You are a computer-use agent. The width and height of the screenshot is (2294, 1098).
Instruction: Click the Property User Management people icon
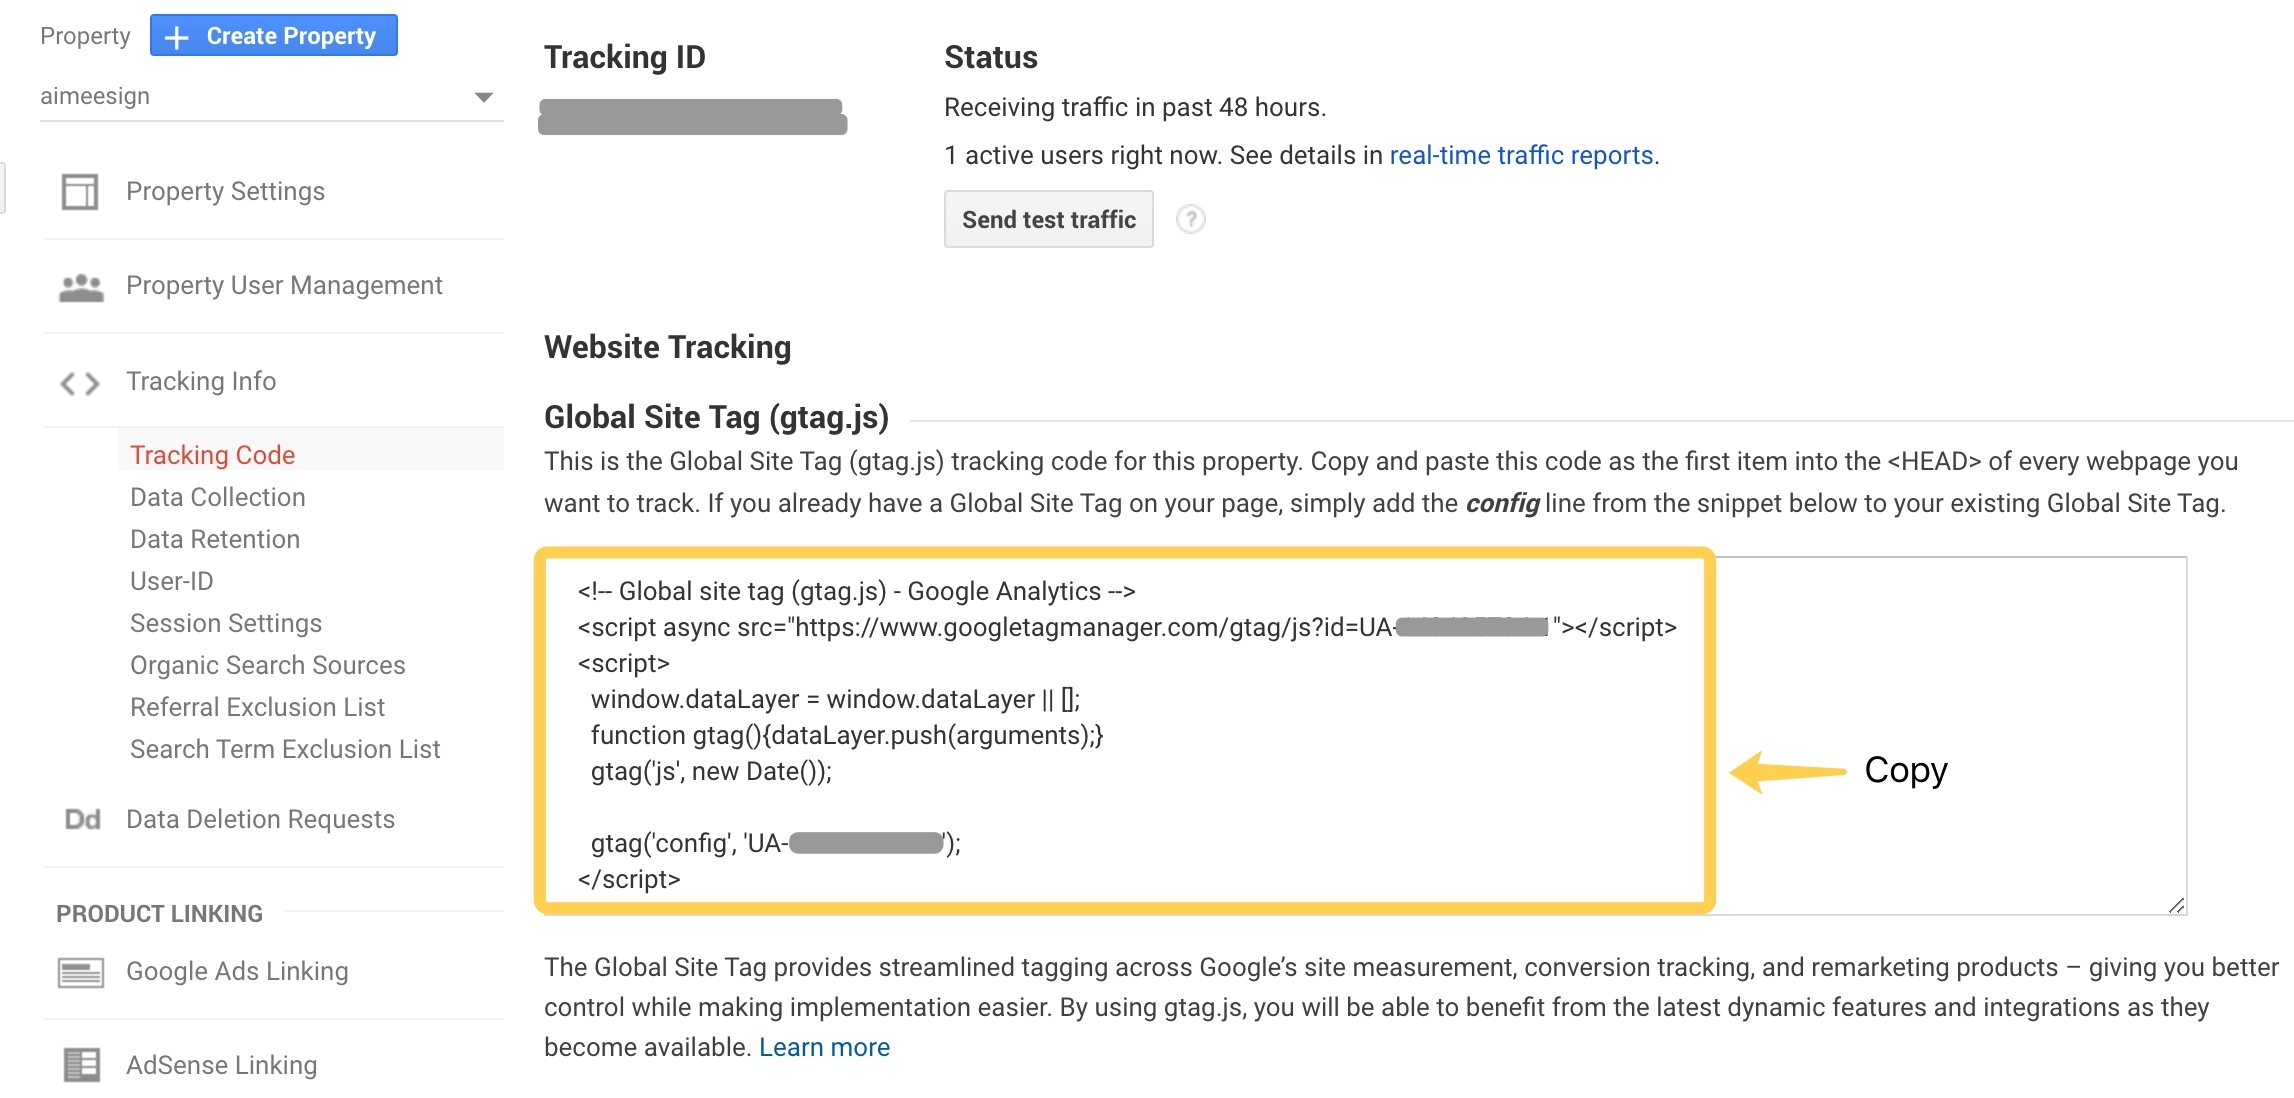(x=81, y=287)
